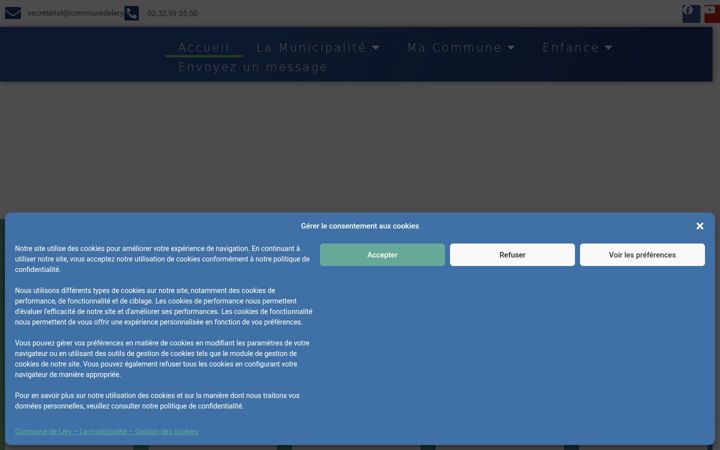Click paragraph starting 'Notre site utilise des cookies'
The image size is (720, 450).
[x=163, y=259]
